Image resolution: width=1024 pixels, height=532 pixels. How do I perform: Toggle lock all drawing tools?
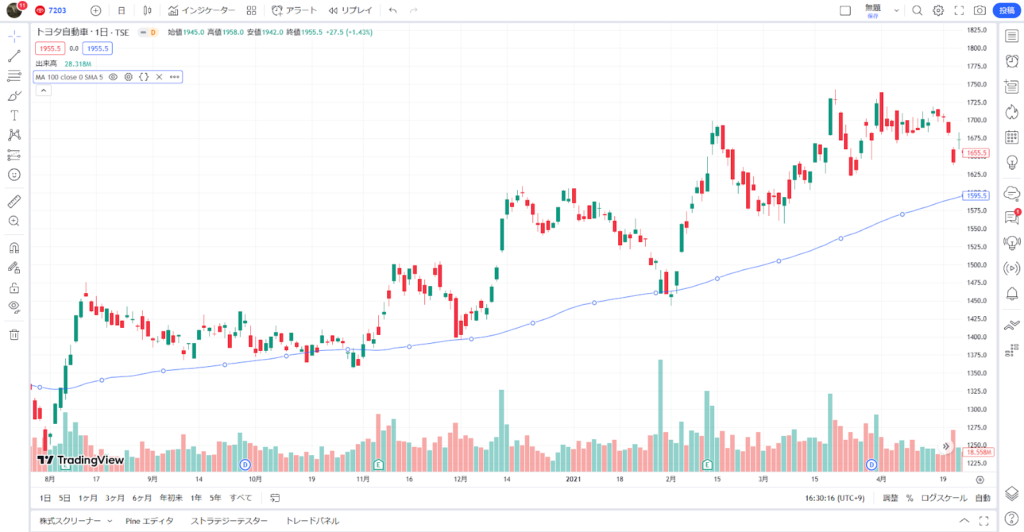point(14,288)
